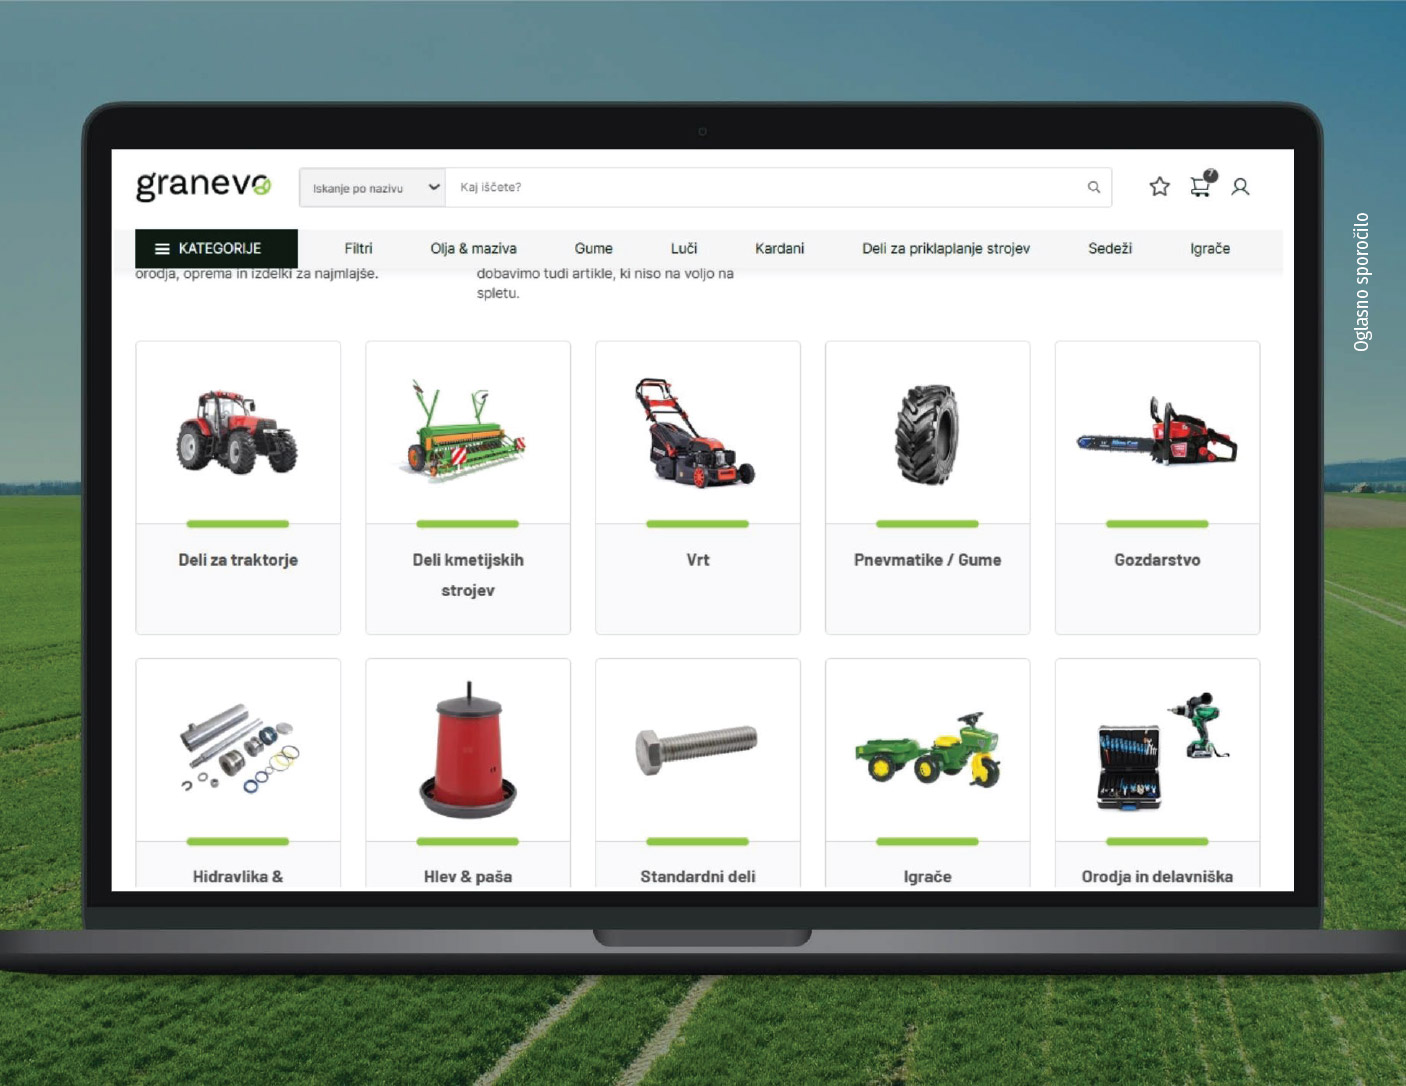Open the Hlev & paša feeder image
Screen dimensions: 1406x1086
(467, 750)
